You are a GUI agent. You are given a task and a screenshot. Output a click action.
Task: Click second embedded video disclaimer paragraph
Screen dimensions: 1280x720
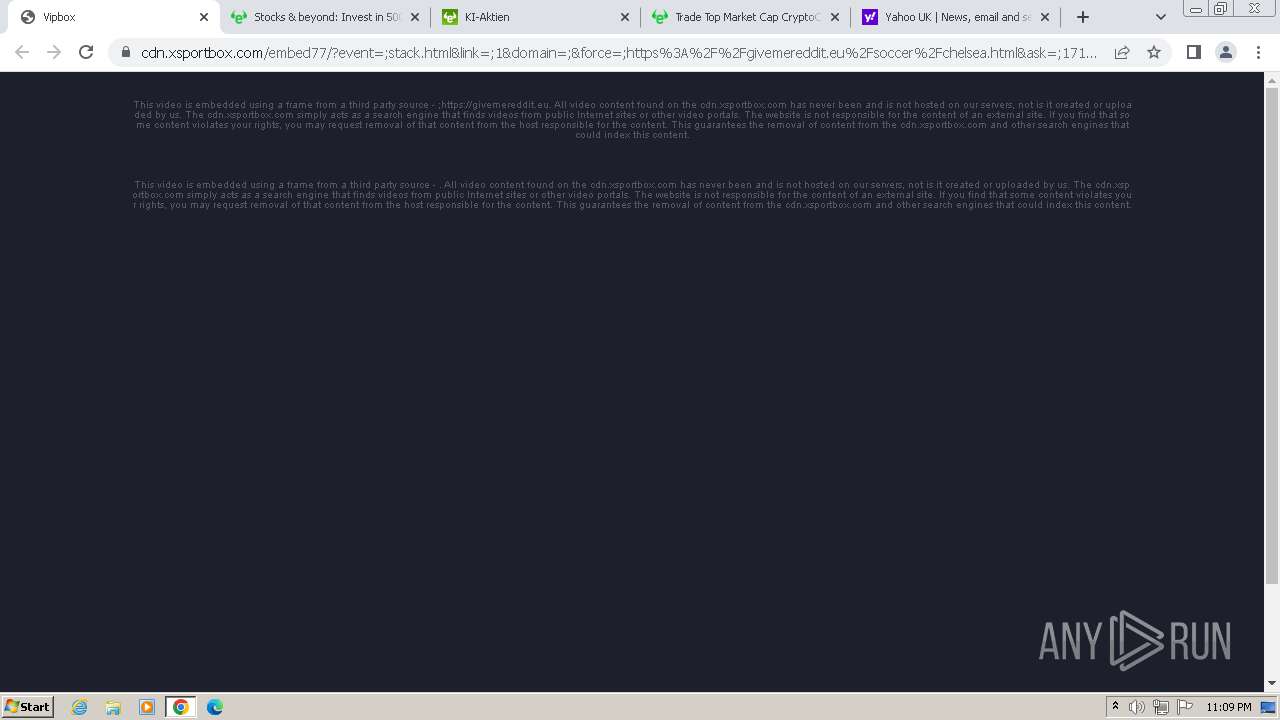[x=633, y=195]
